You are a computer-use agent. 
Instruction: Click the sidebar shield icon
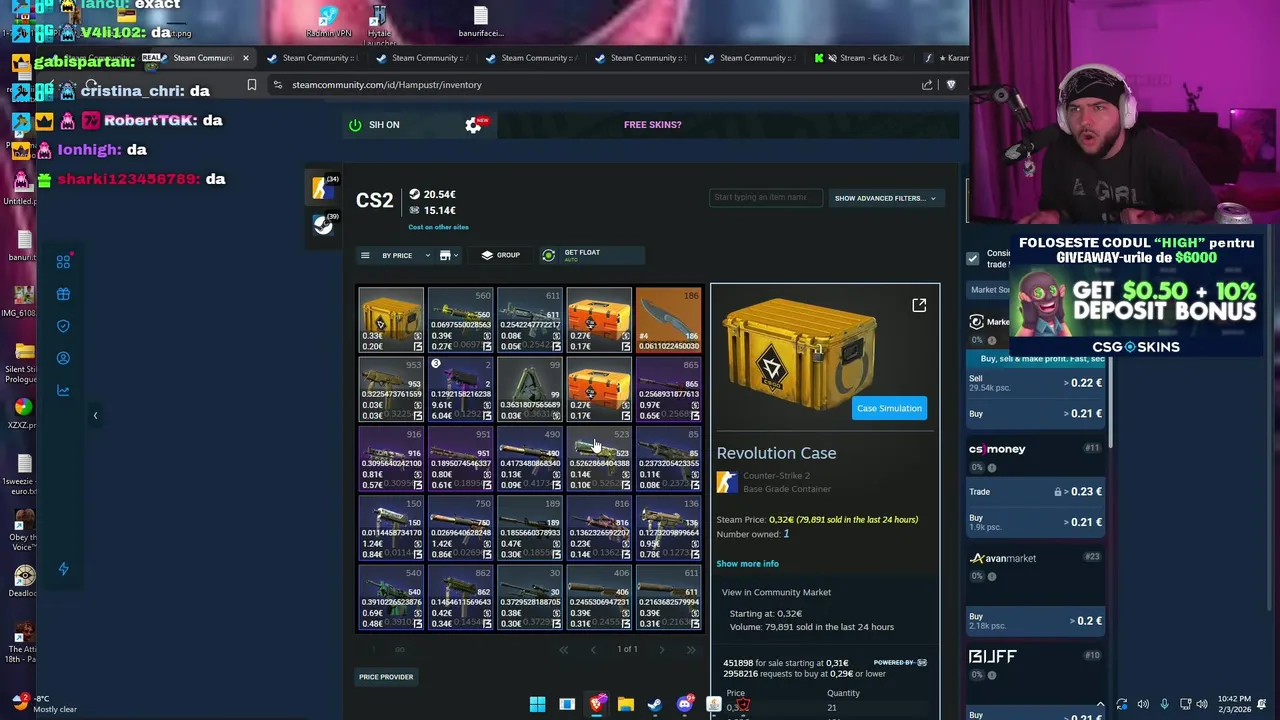pos(63,326)
